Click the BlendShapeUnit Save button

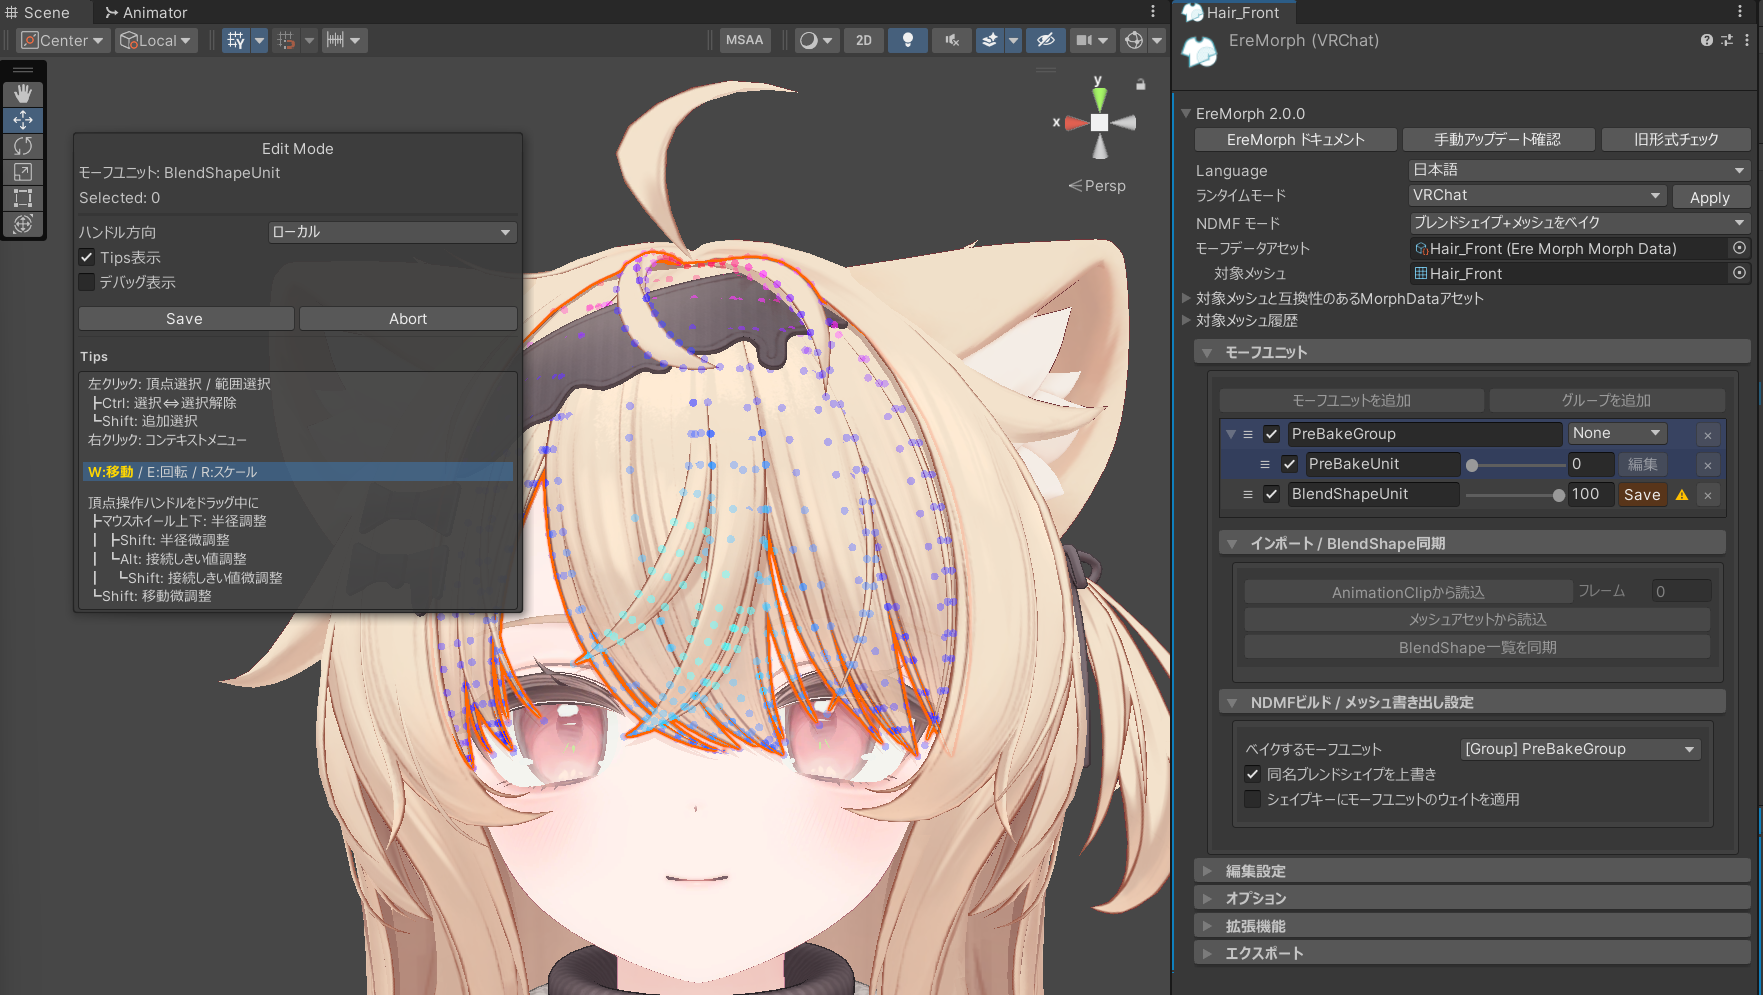click(x=1642, y=495)
